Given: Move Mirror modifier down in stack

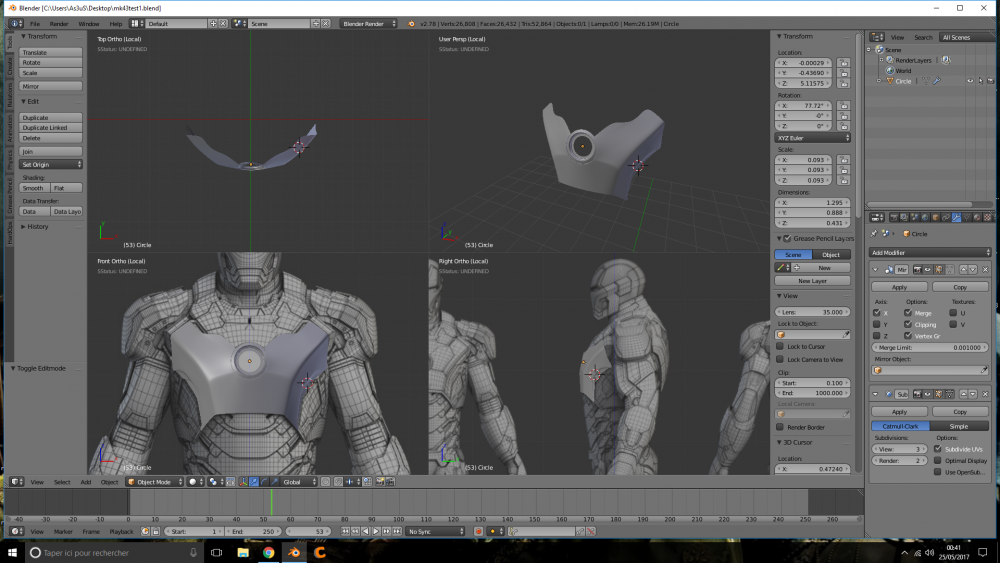Looking at the screenshot, I should point(973,270).
